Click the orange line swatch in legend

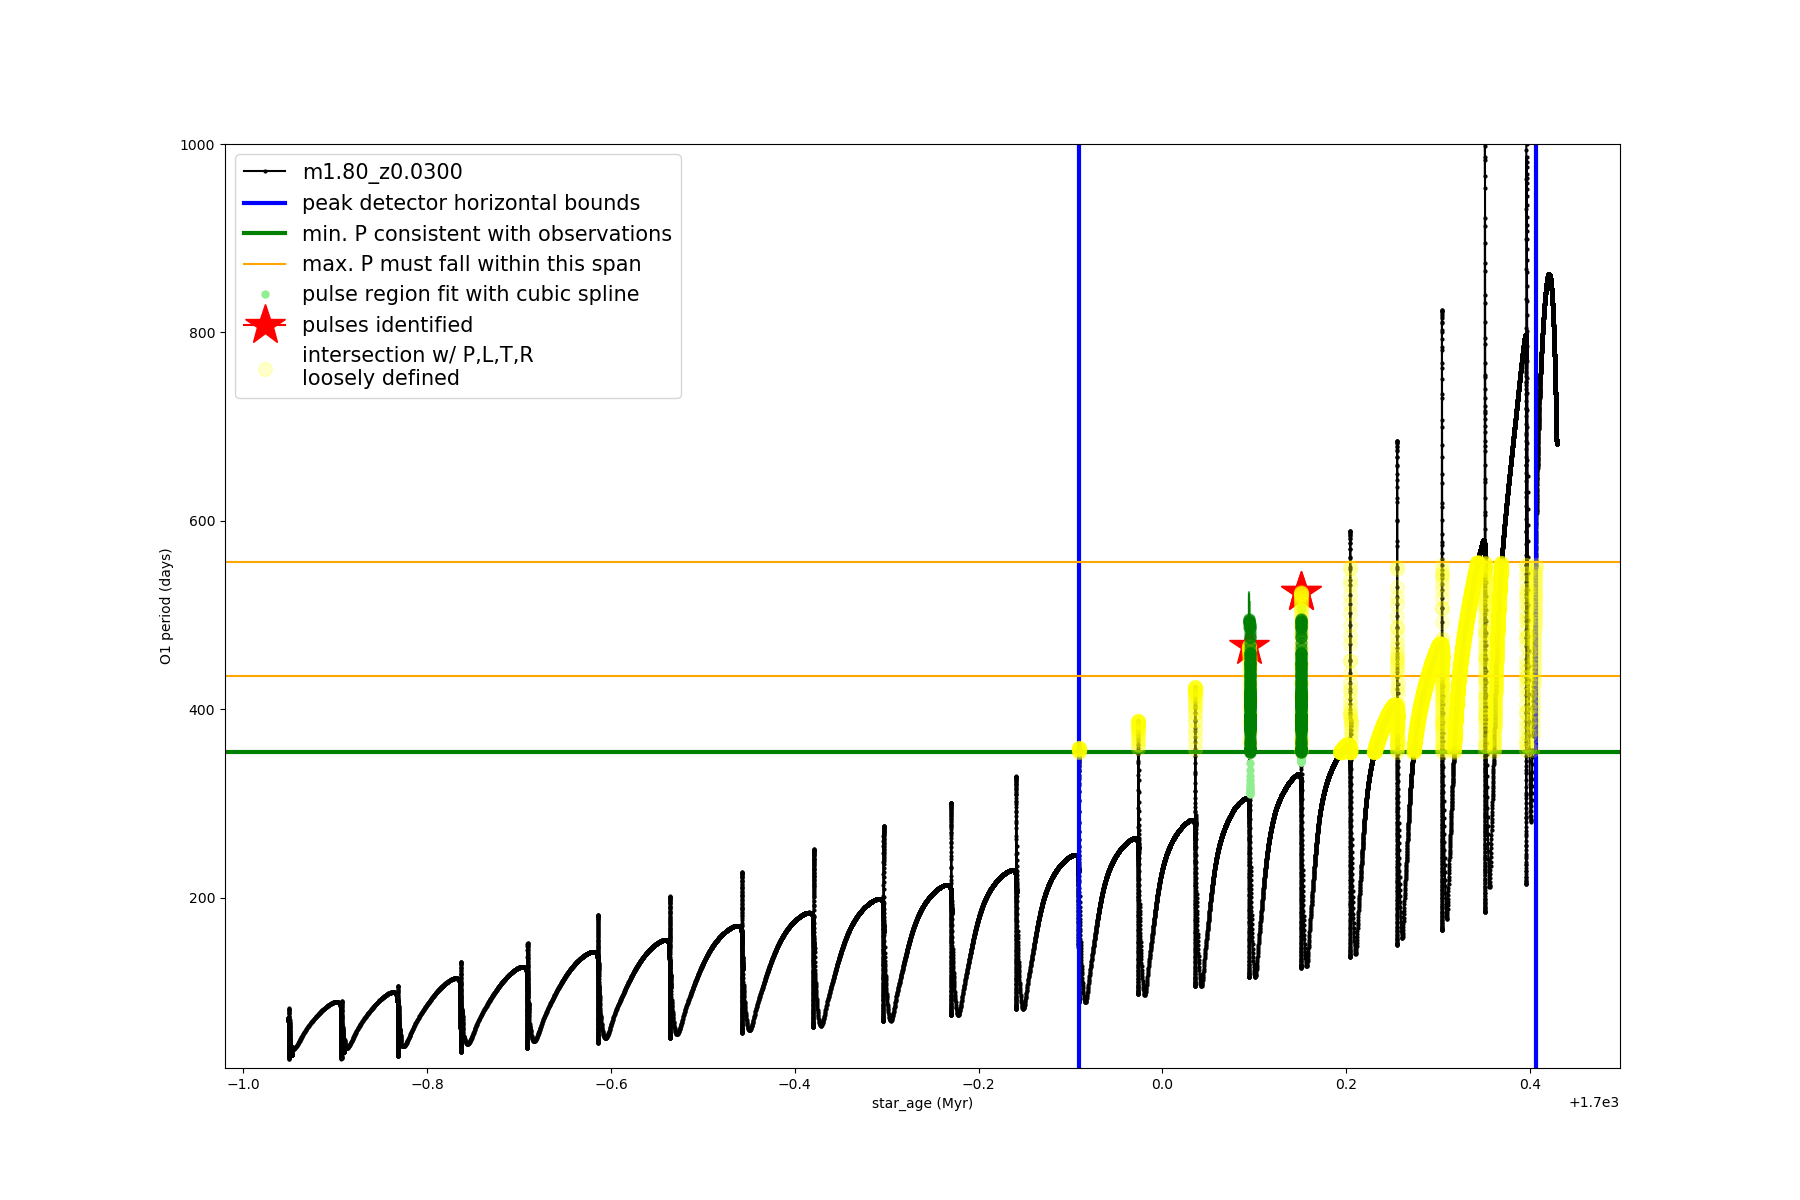[x=265, y=264]
